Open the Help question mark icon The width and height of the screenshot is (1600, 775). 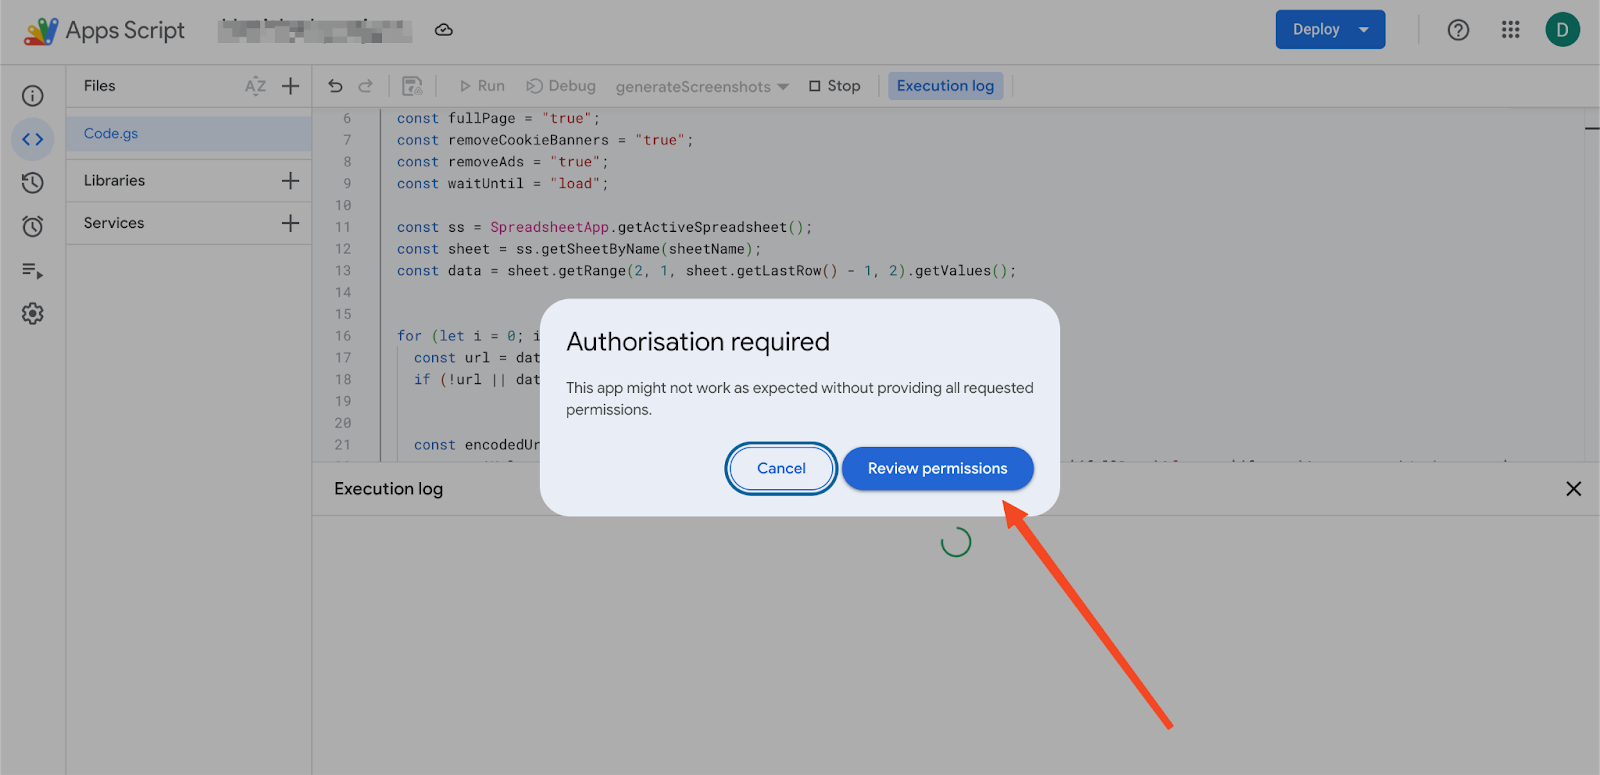pos(1458,30)
